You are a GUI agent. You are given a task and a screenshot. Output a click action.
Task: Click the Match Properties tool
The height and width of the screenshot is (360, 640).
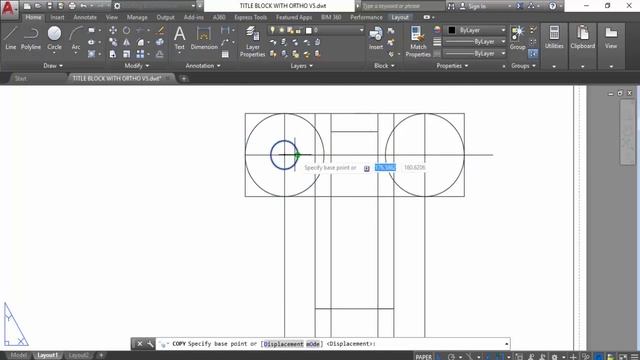(x=418, y=41)
